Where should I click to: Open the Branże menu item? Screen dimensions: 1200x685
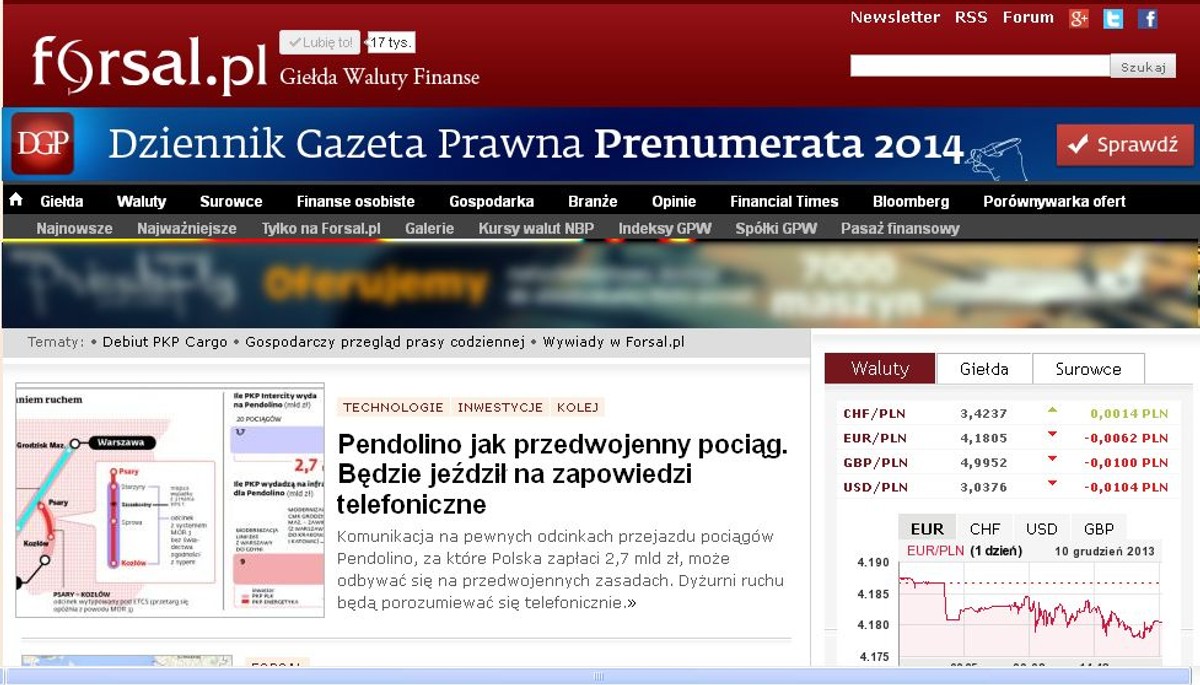coord(593,201)
